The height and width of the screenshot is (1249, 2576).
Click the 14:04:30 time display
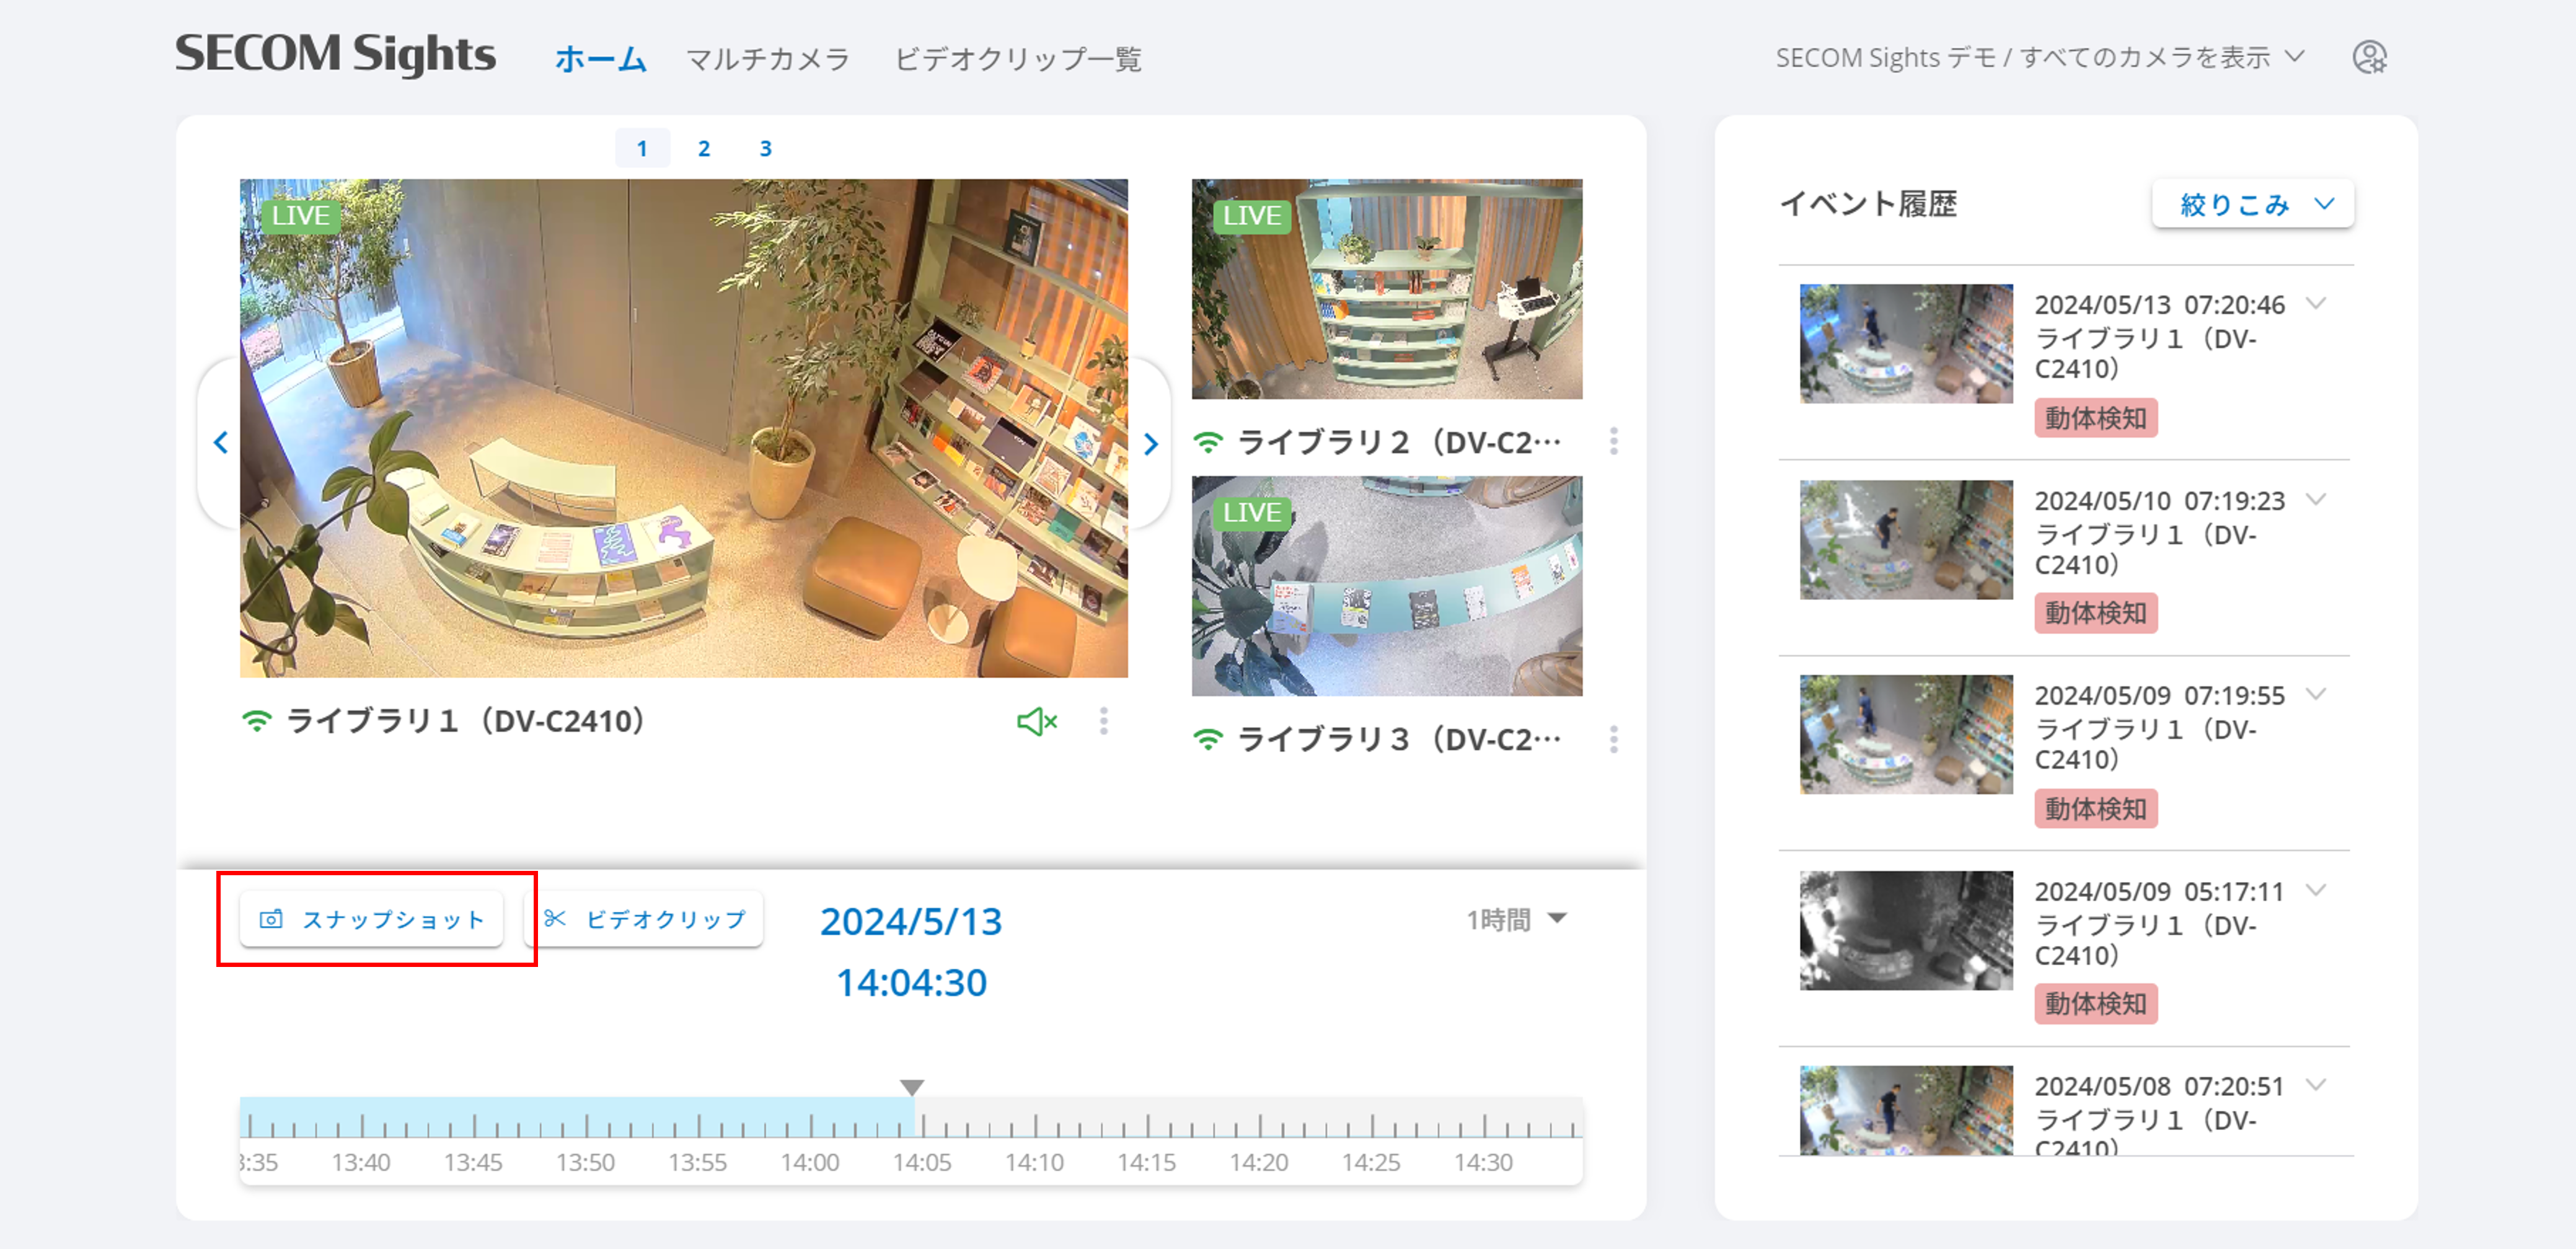[x=911, y=983]
